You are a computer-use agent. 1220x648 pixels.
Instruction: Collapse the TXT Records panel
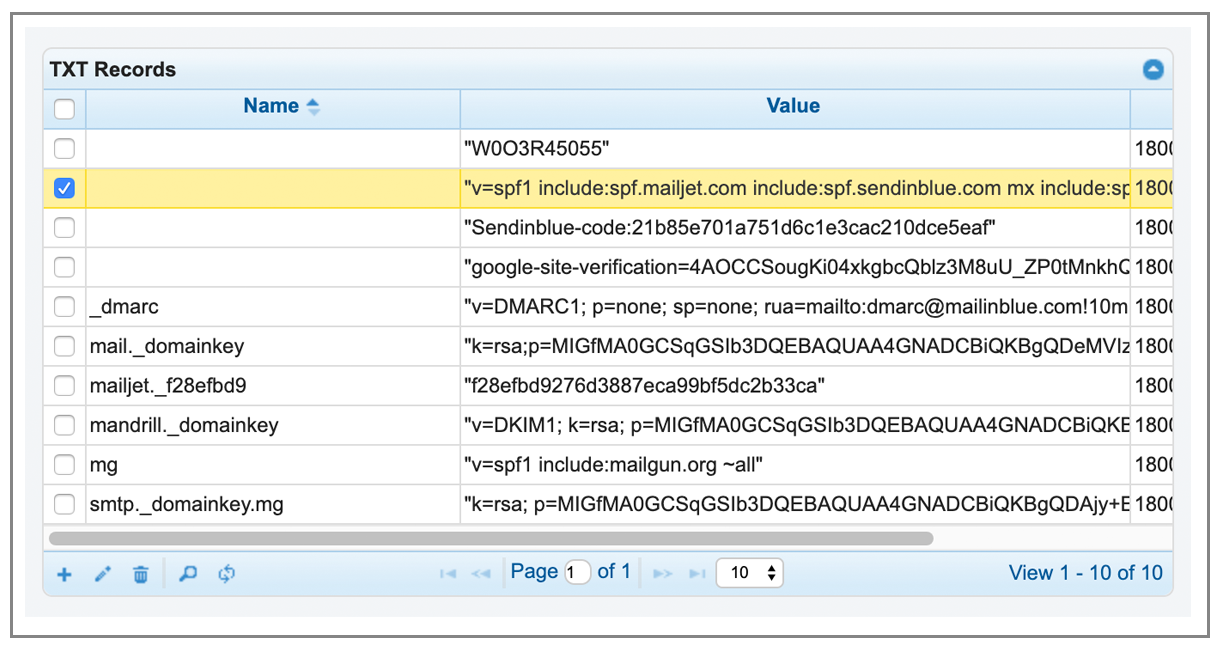point(1153,70)
